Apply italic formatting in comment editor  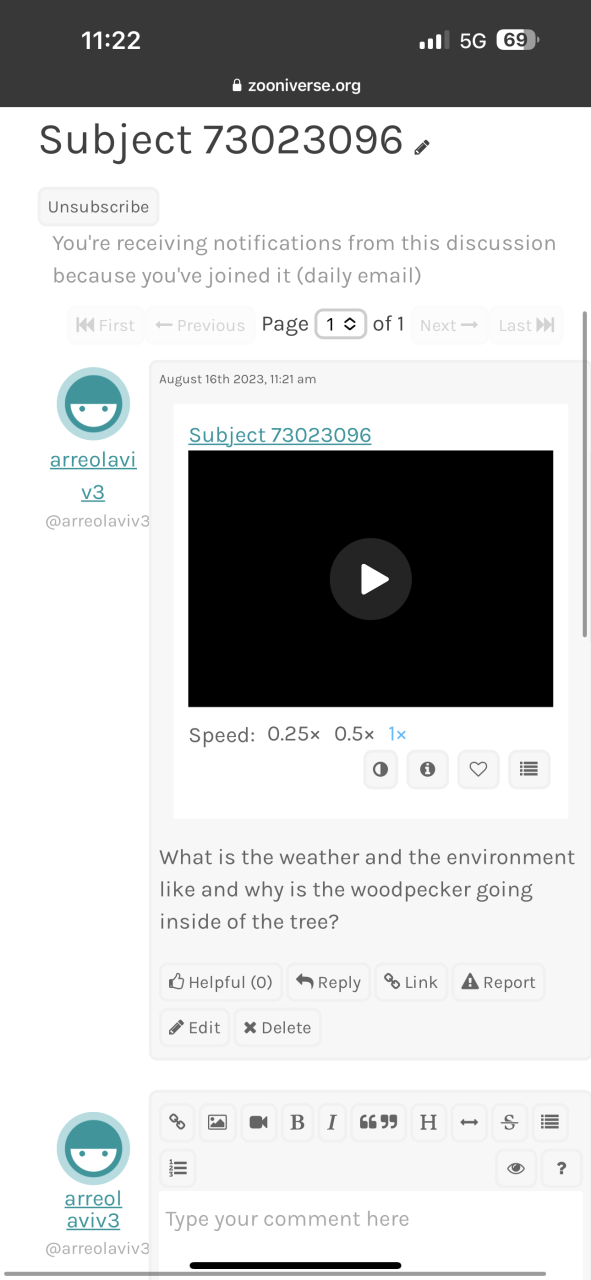tap(332, 1122)
